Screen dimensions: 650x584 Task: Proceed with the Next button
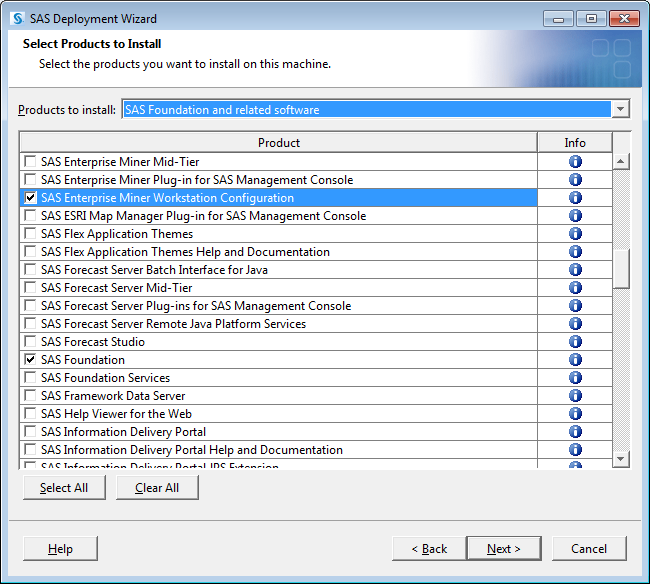[504, 549]
